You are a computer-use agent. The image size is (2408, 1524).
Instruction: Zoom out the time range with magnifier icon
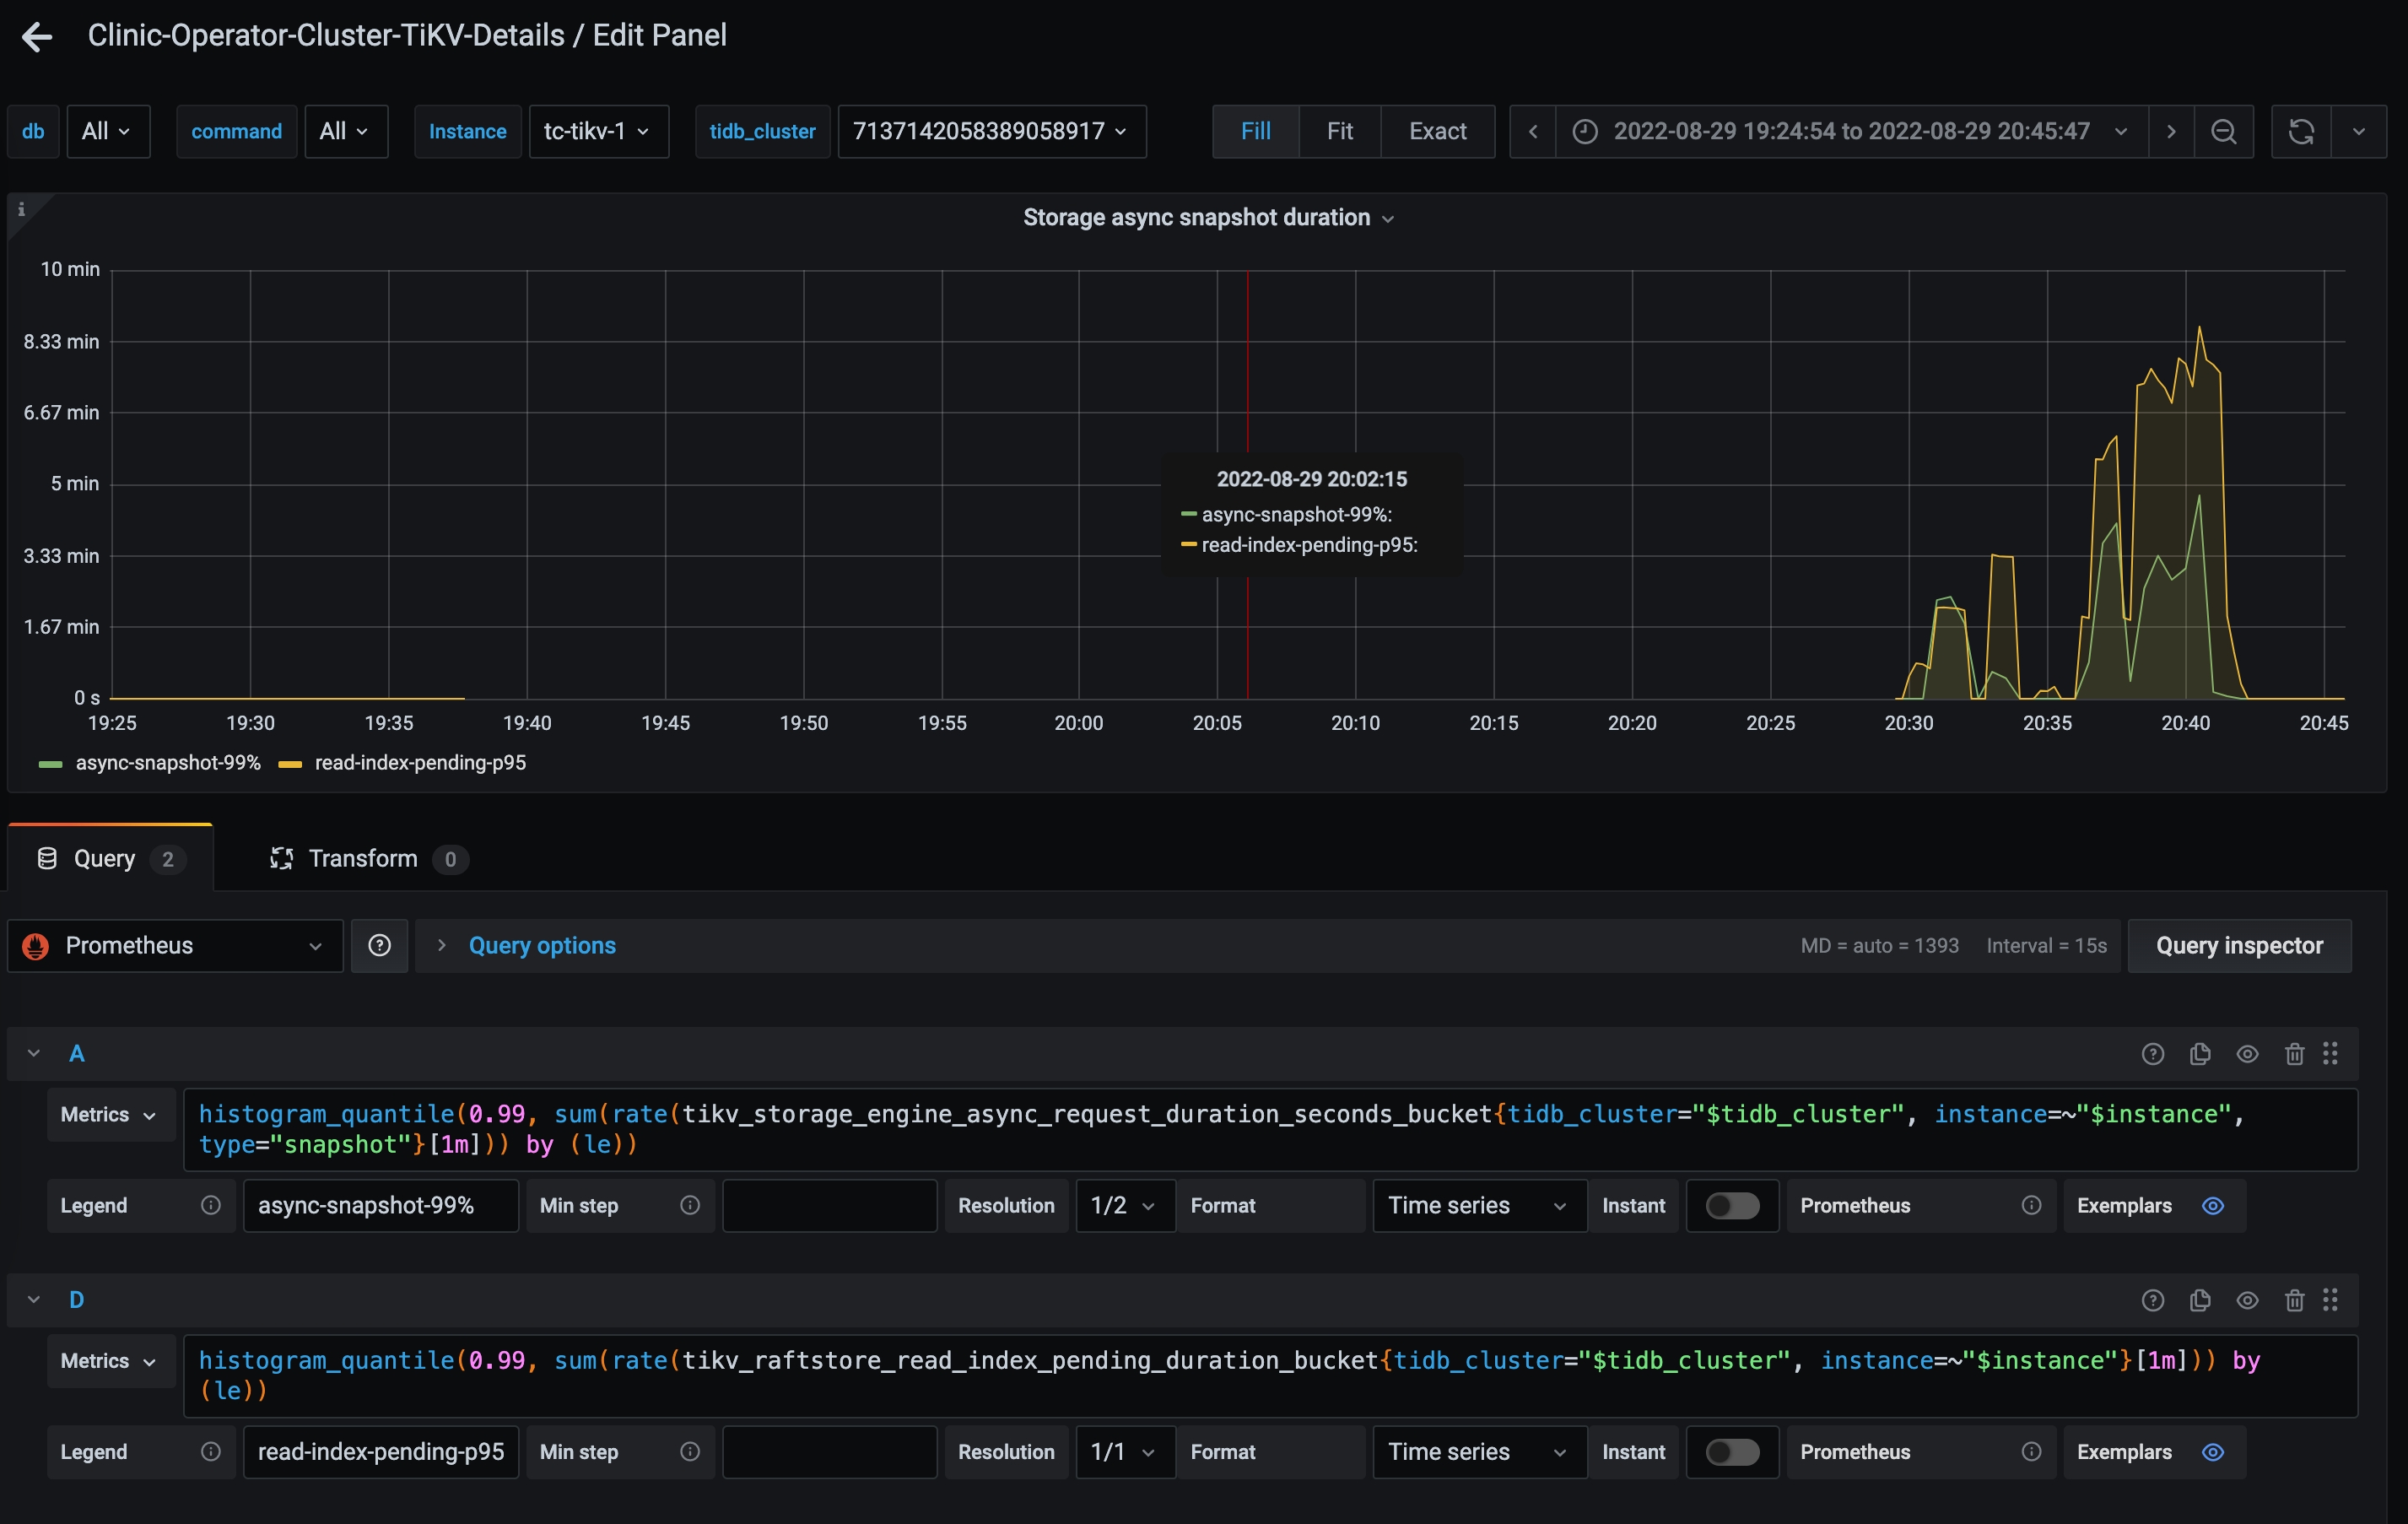coord(2224,131)
